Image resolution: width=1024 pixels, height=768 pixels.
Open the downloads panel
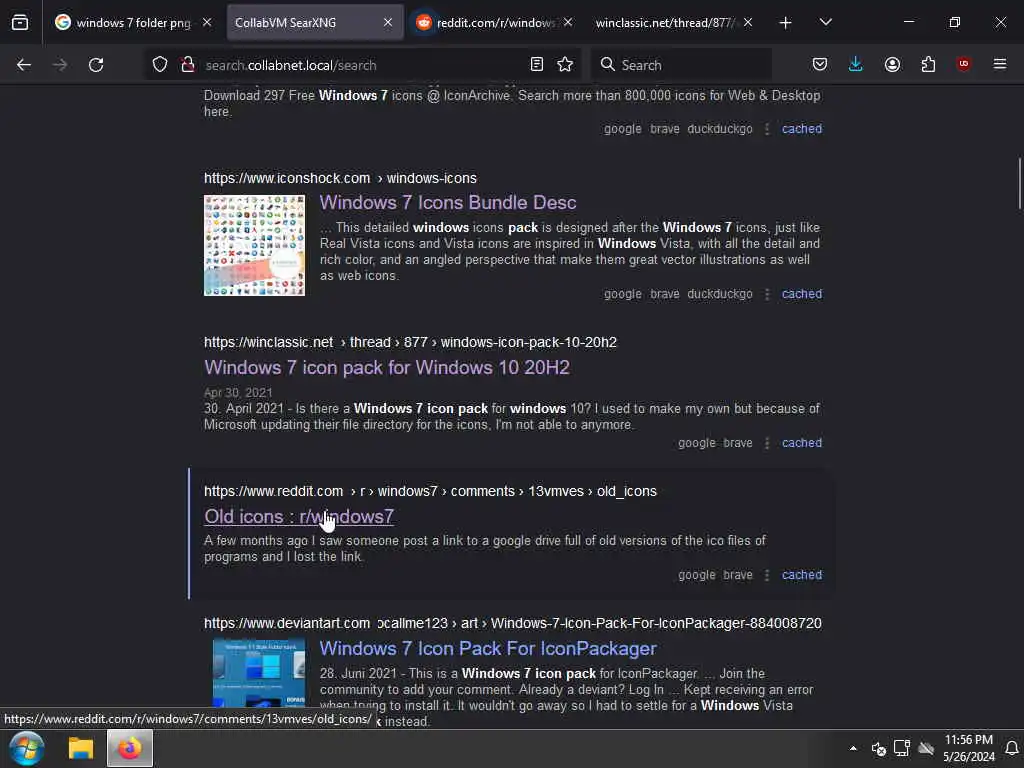point(856,65)
